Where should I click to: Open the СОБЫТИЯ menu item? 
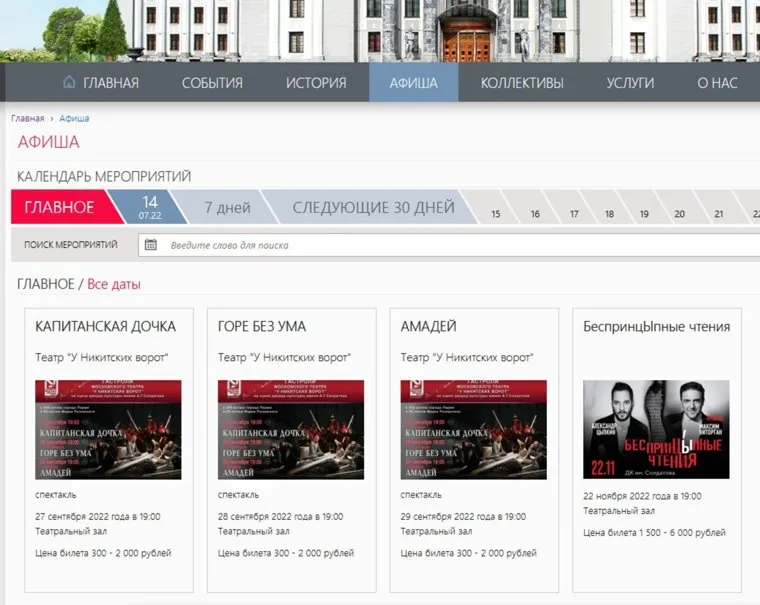[212, 83]
